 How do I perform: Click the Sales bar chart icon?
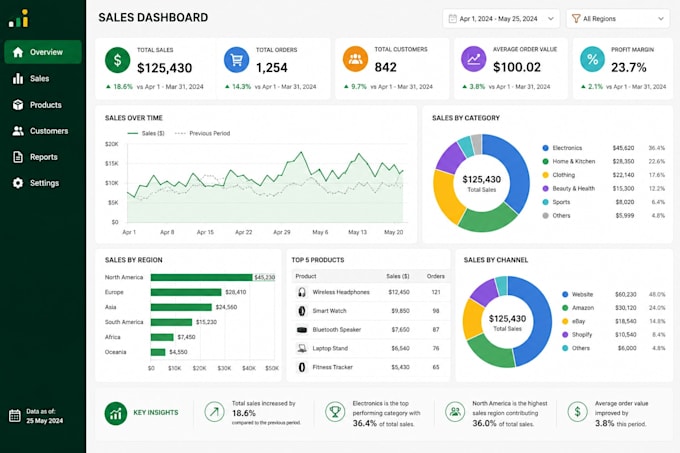[x=18, y=78]
